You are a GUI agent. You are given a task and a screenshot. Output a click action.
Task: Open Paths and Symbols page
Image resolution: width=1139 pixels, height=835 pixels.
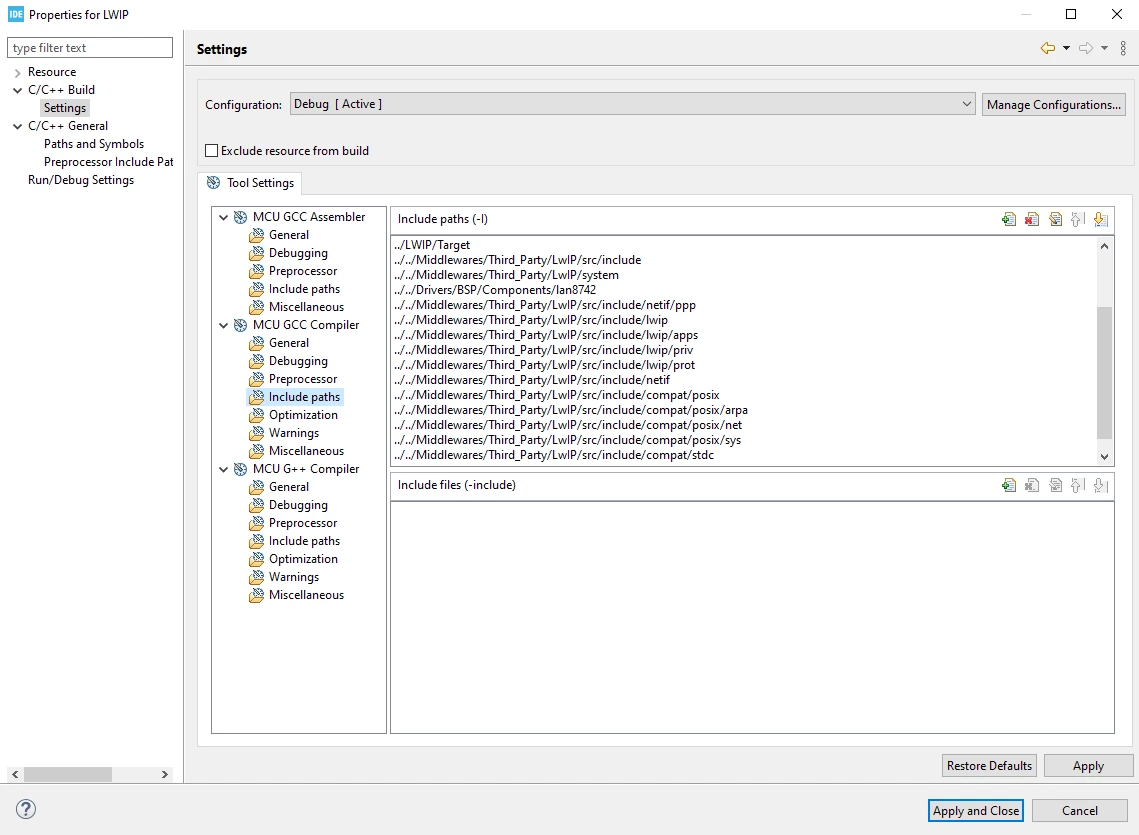[94, 144]
